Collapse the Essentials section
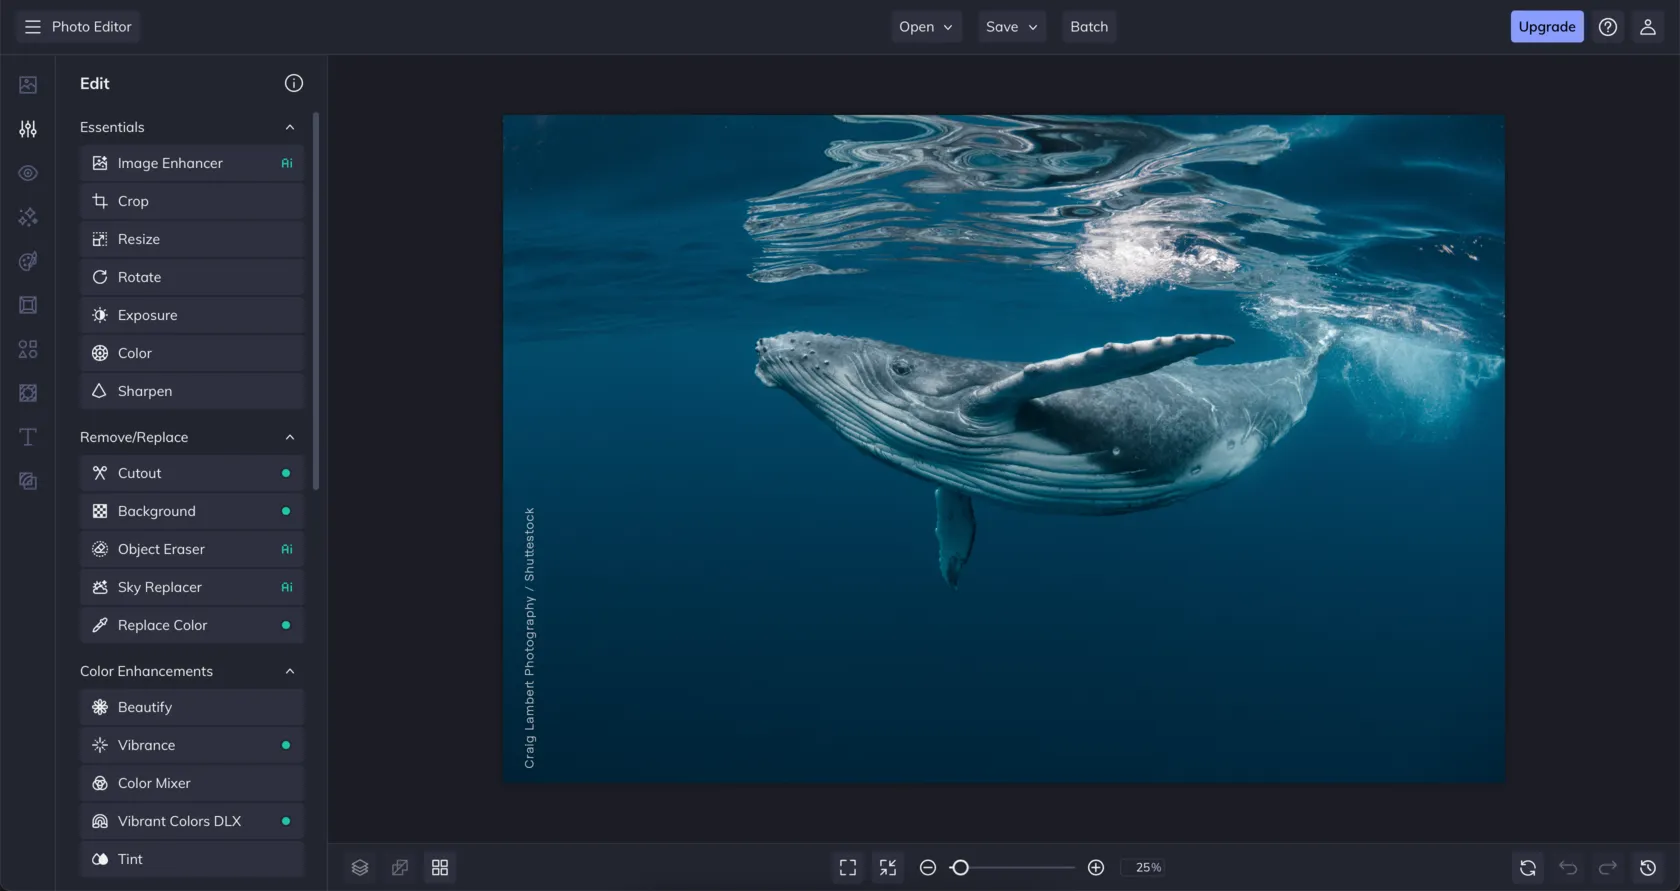The height and width of the screenshot is (891, 1680). (x=289, y=128)
